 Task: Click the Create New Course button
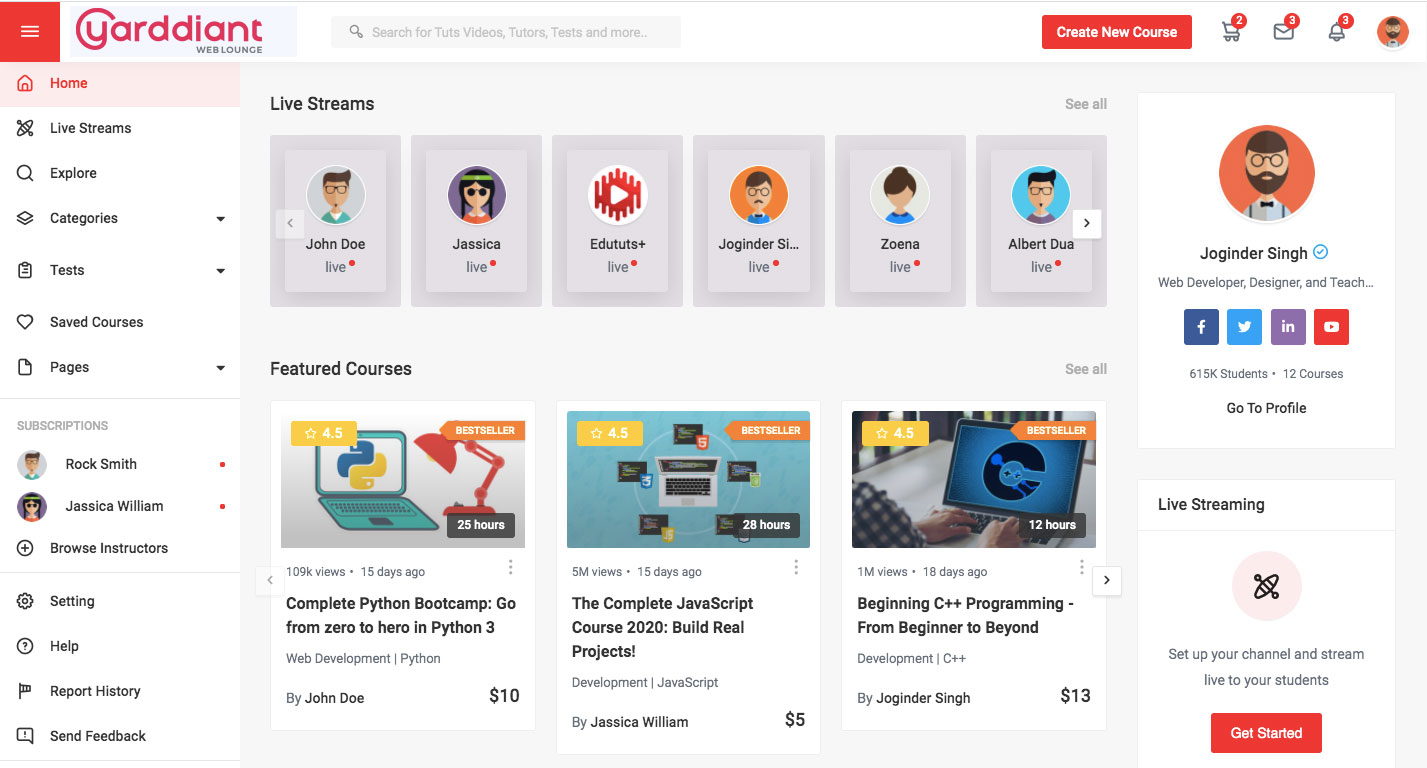pos(1116,31)
